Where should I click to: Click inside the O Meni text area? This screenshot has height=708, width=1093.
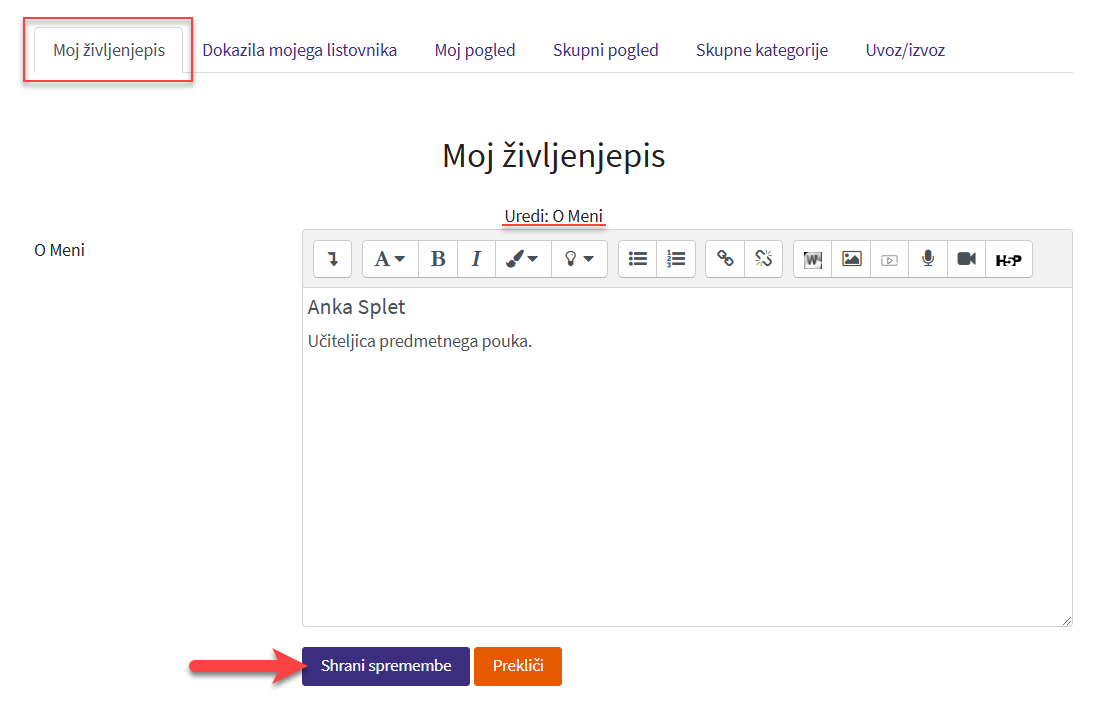click(686, 480)
